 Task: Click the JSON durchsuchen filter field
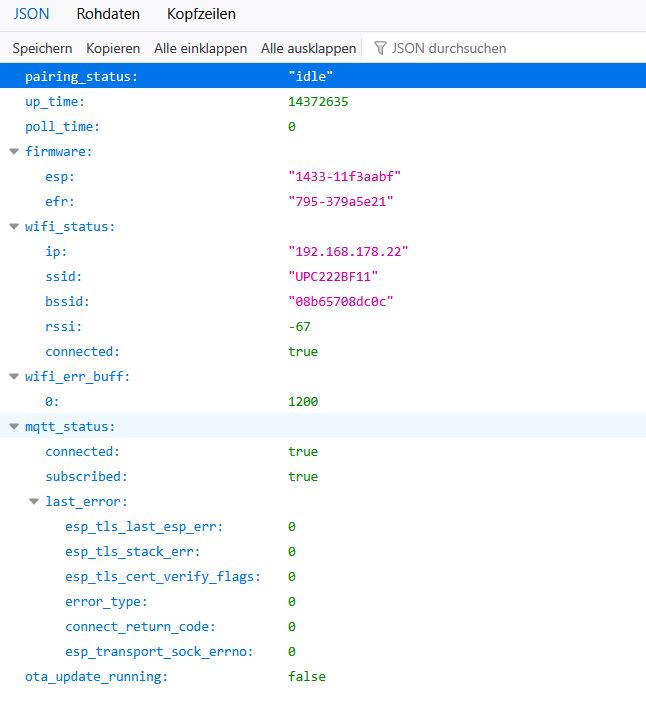click(x=448, y=48)
